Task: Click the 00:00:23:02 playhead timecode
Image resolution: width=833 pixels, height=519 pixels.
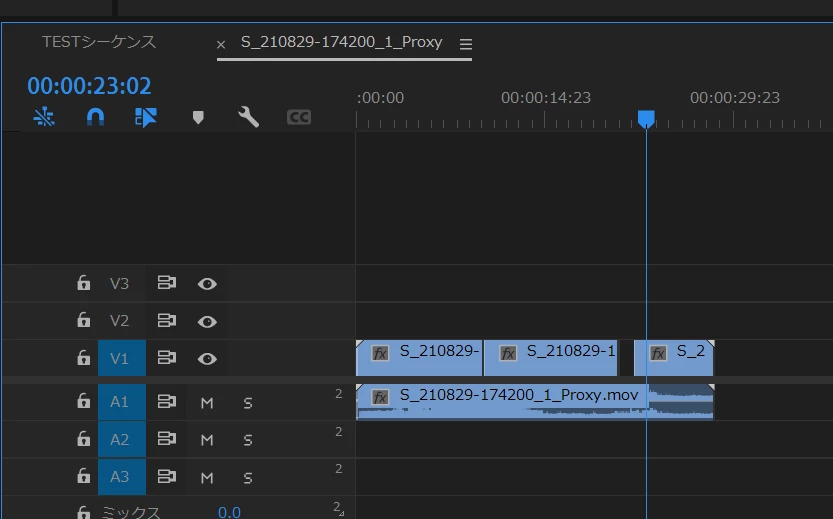Action: pyautogui.click(x=89, y=86)
